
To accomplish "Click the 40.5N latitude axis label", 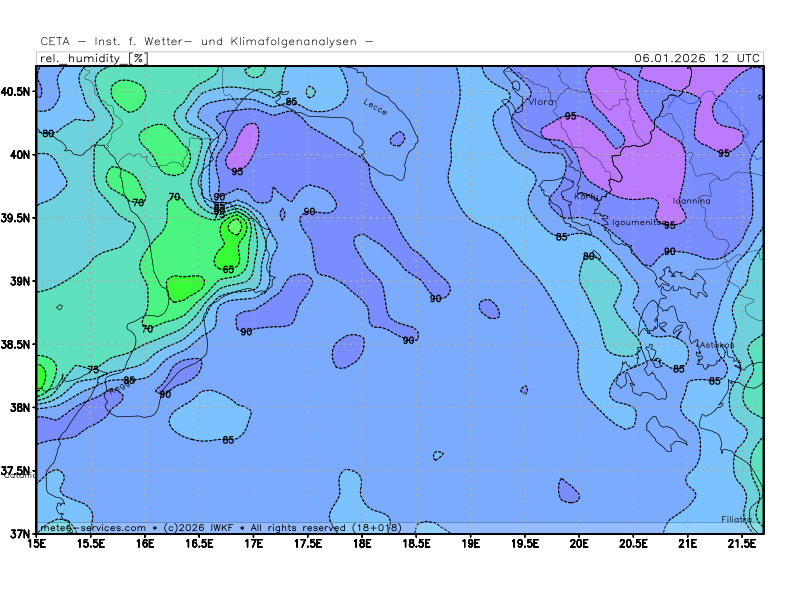I will pyautogui.click(x=17, y=91).
